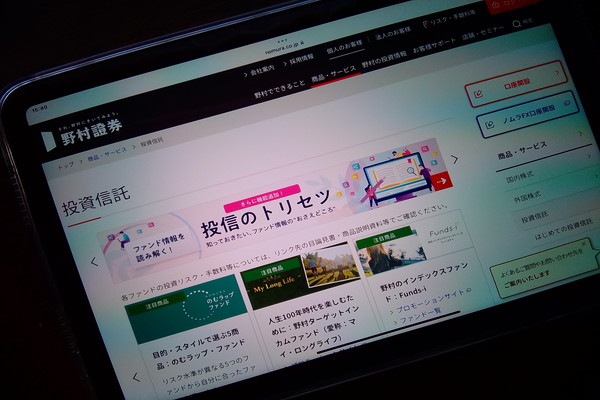Select 法人のお客様 tab

[393, 34]
